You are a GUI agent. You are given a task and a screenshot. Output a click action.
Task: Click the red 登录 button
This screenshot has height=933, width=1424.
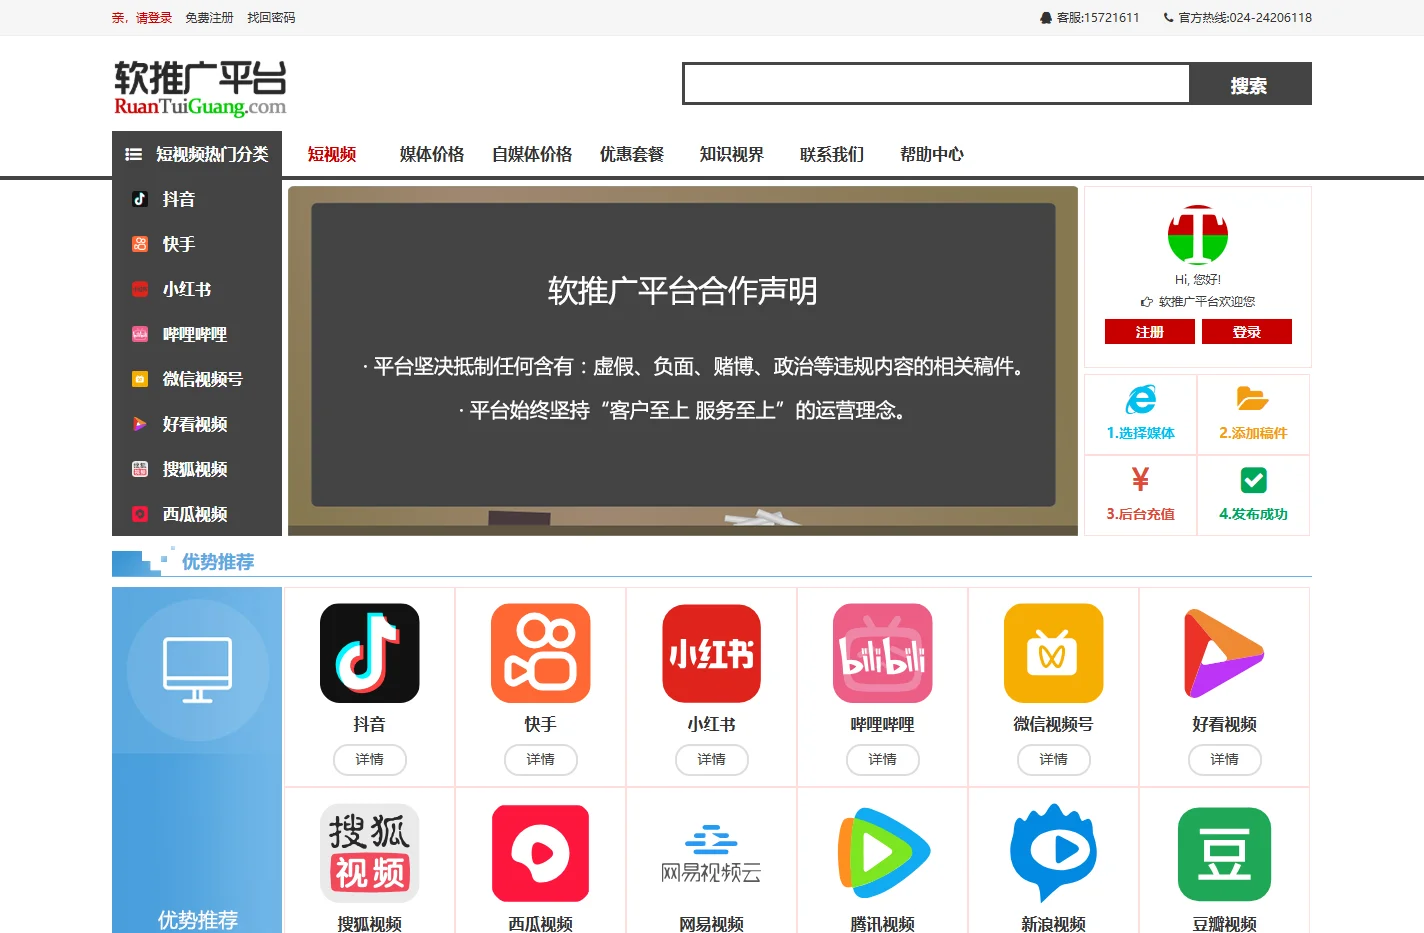point(1247,332)
